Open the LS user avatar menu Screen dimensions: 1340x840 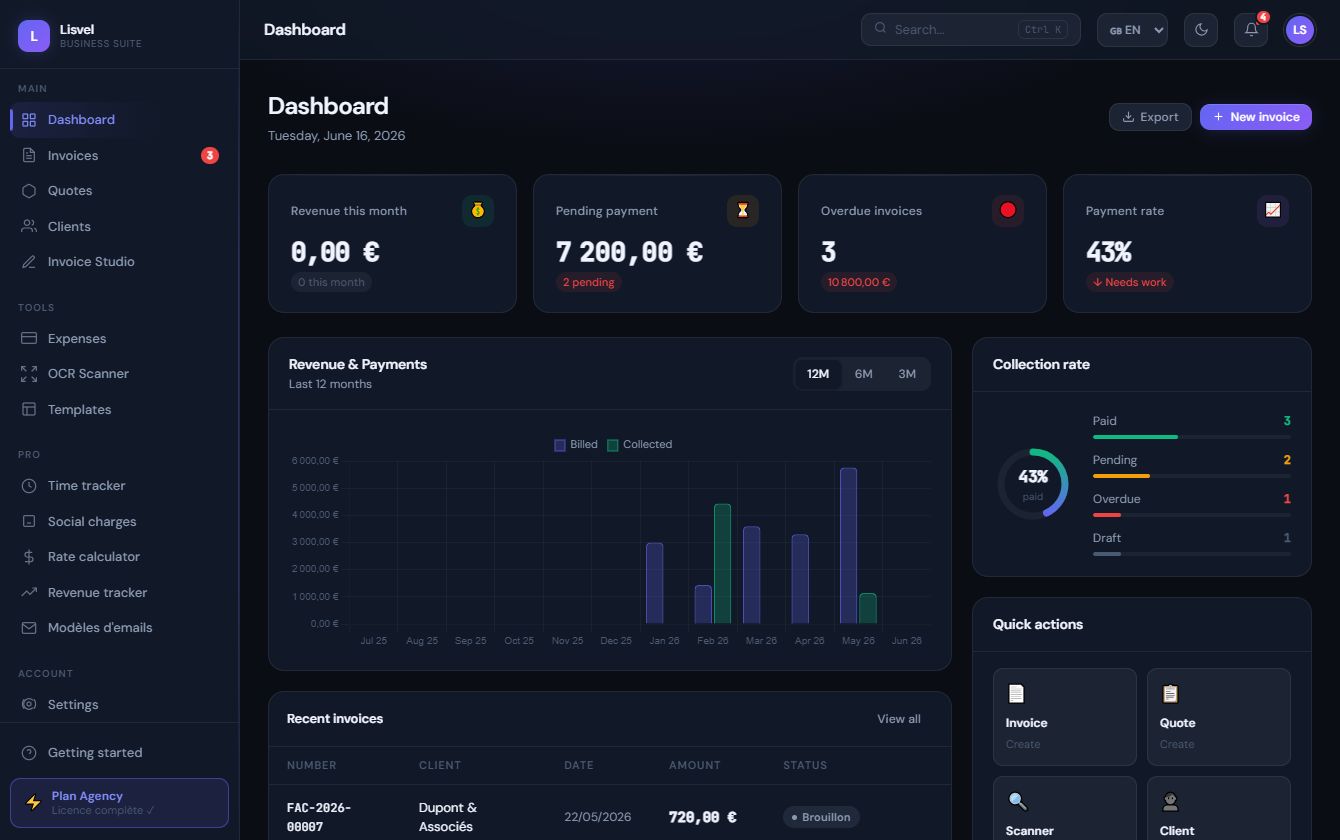click(x=1300, y=30)
